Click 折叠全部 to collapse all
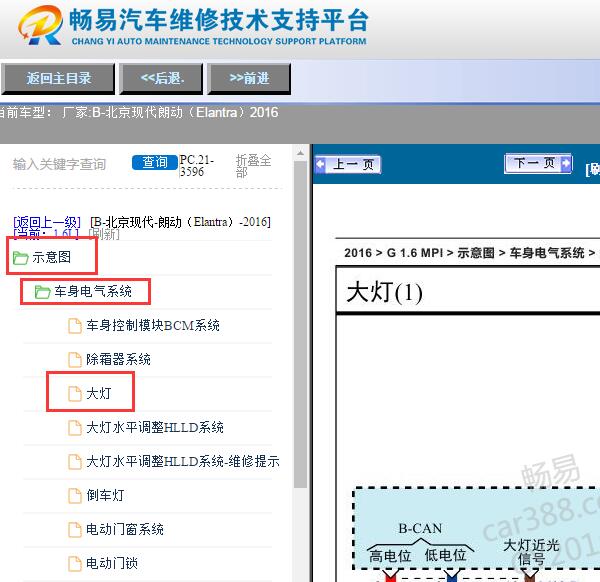The width and height of the screenshot is (600, 582). pos(253,166)
